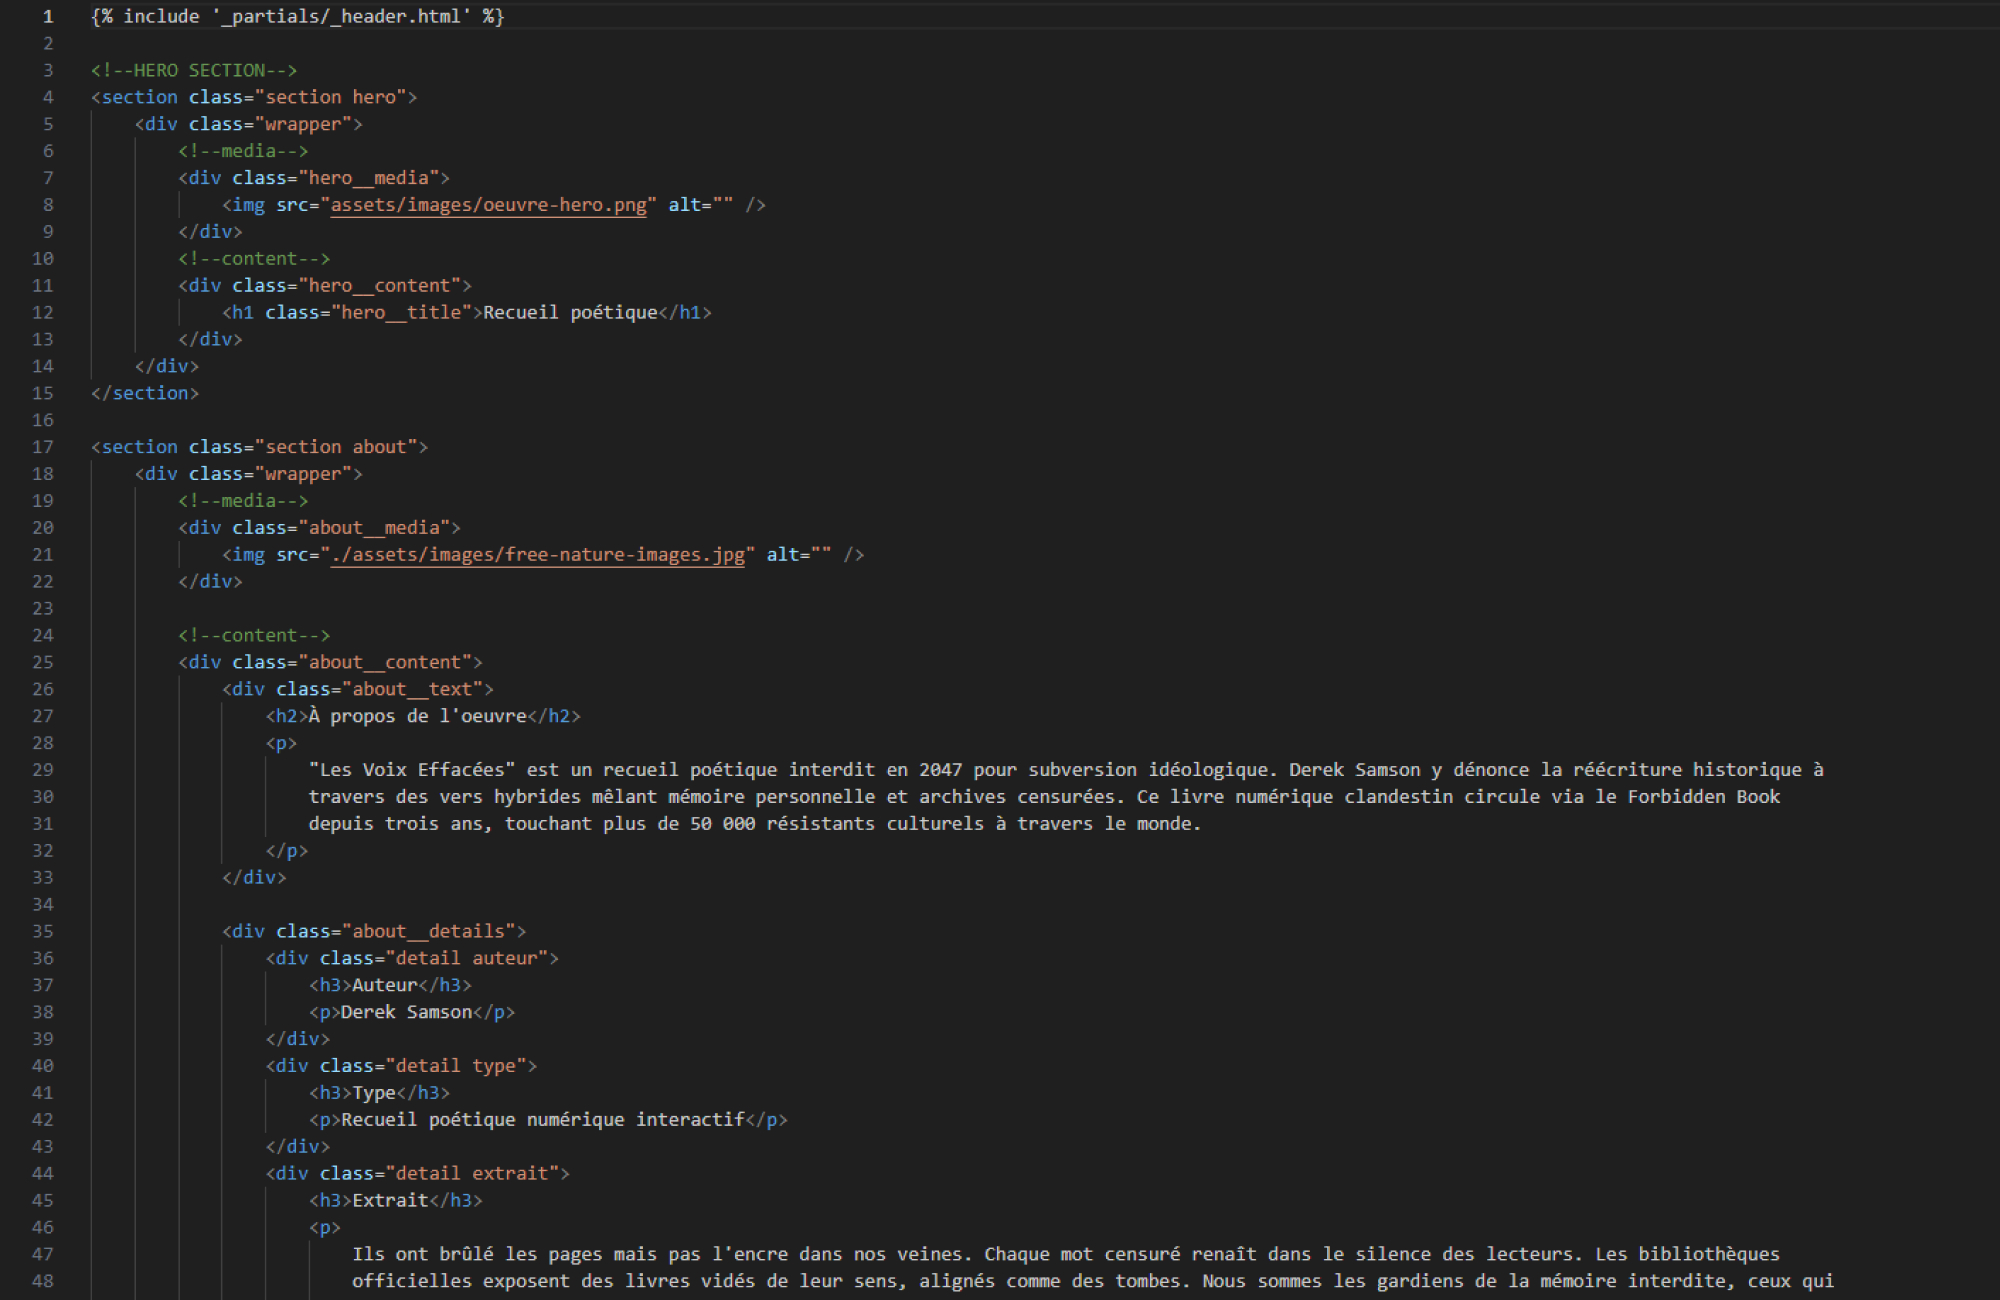The width and height of the screenshot is (2000, 1300).
Task: Click the 'Recueil poétique numérique interactif' text
Action: [x=543, y=1120]
